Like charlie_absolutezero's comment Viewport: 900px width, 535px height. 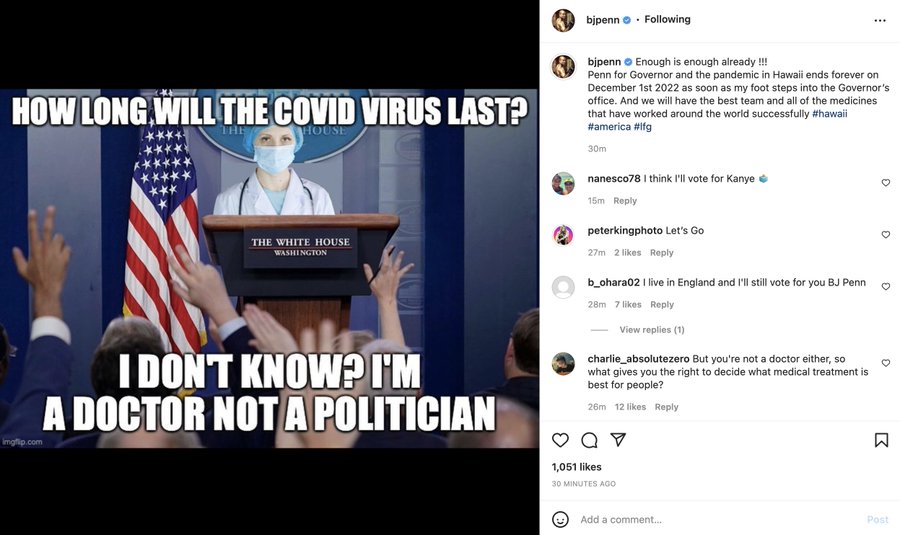[886, 363]
